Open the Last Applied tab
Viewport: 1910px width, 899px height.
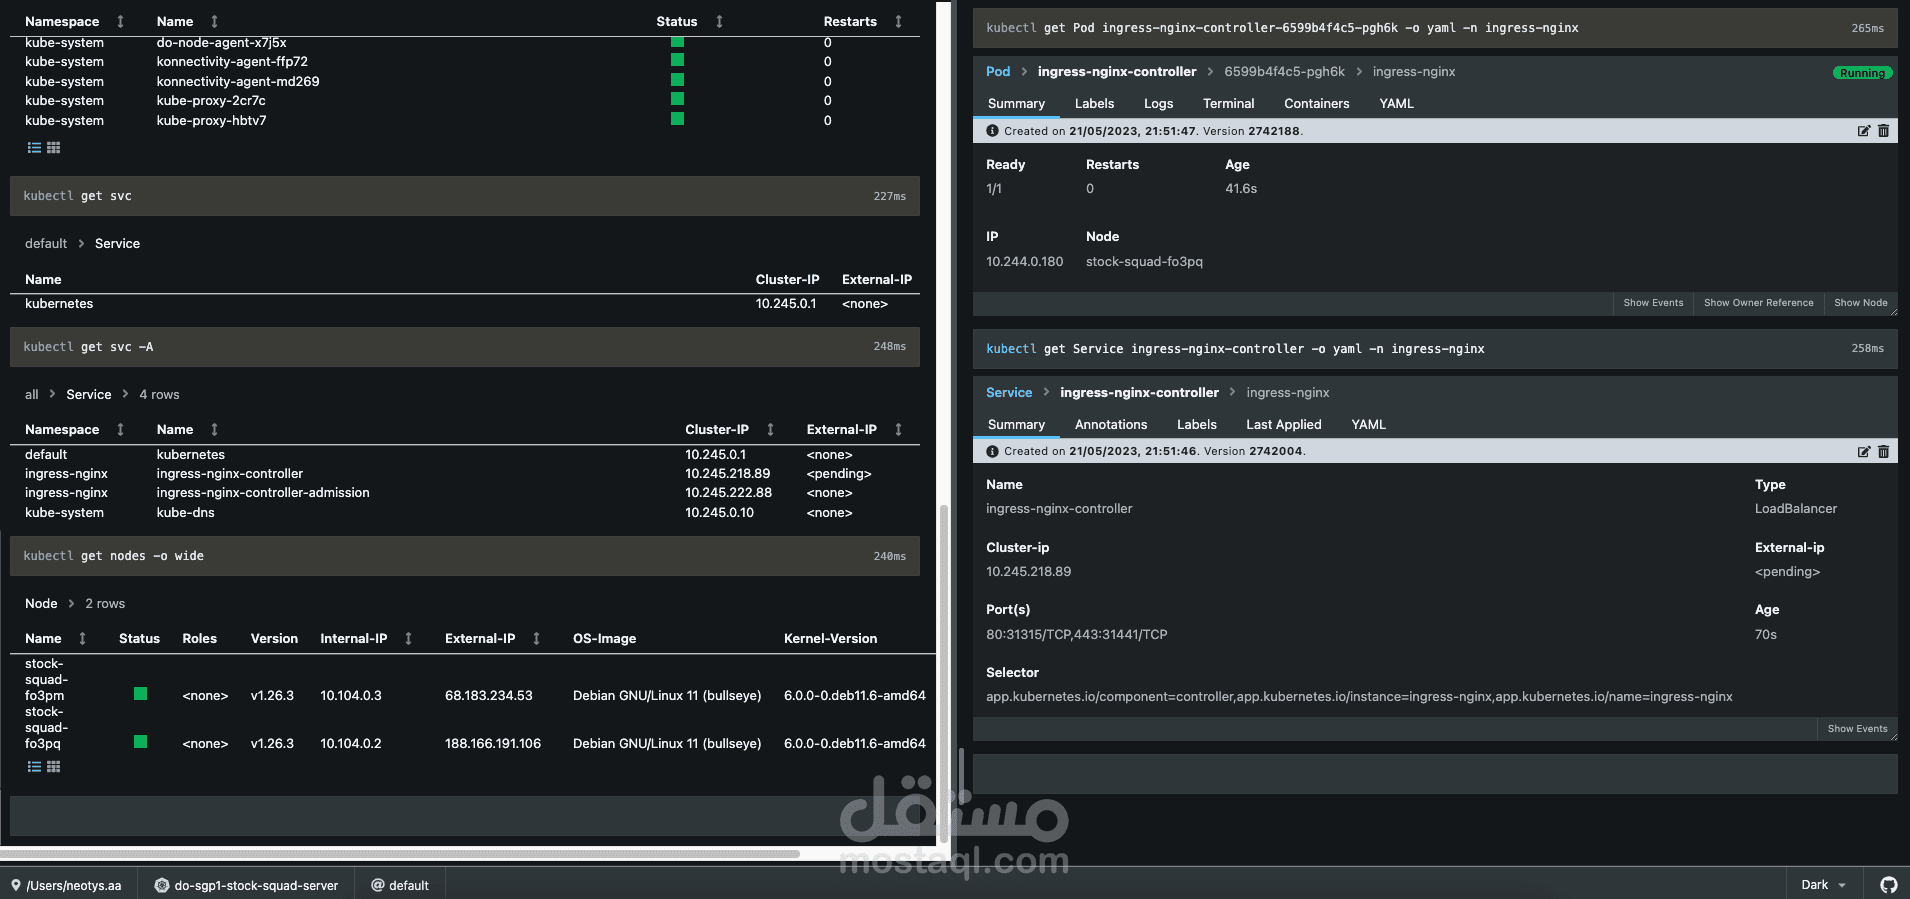click(1283, 424)
